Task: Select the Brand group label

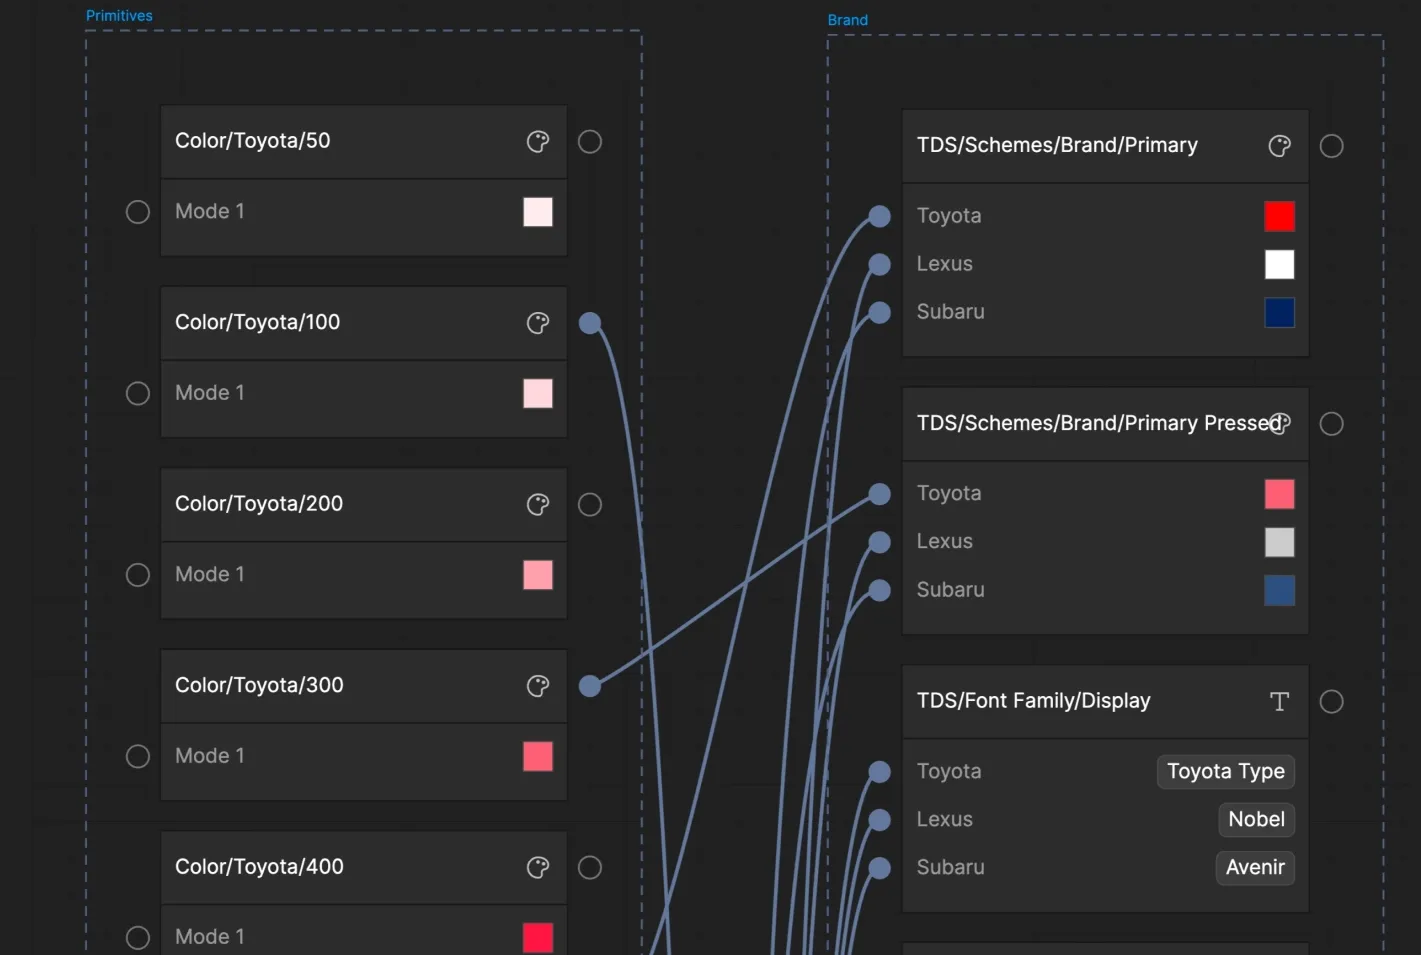Action: [x=848, y=20]
